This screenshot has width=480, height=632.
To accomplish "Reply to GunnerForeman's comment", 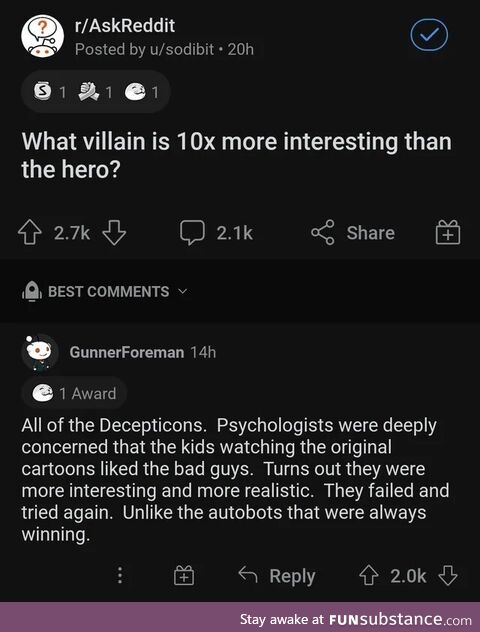I will point(277,575).
